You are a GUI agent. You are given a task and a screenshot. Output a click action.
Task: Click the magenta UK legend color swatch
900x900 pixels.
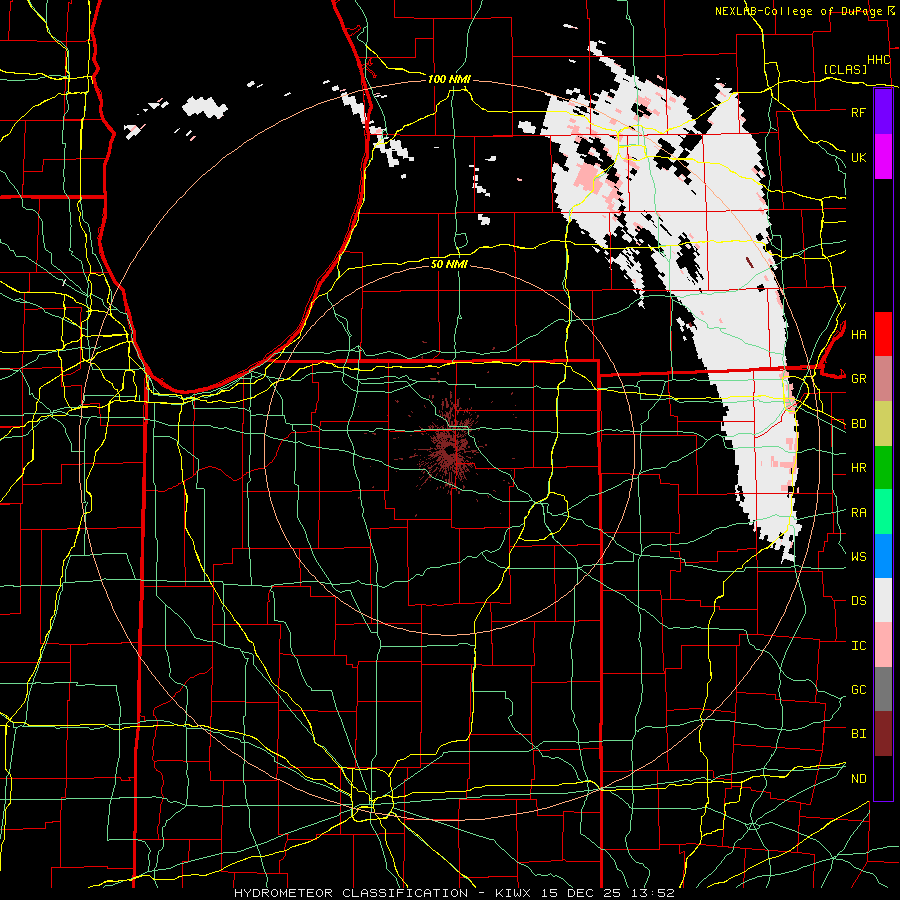point(883,157)
